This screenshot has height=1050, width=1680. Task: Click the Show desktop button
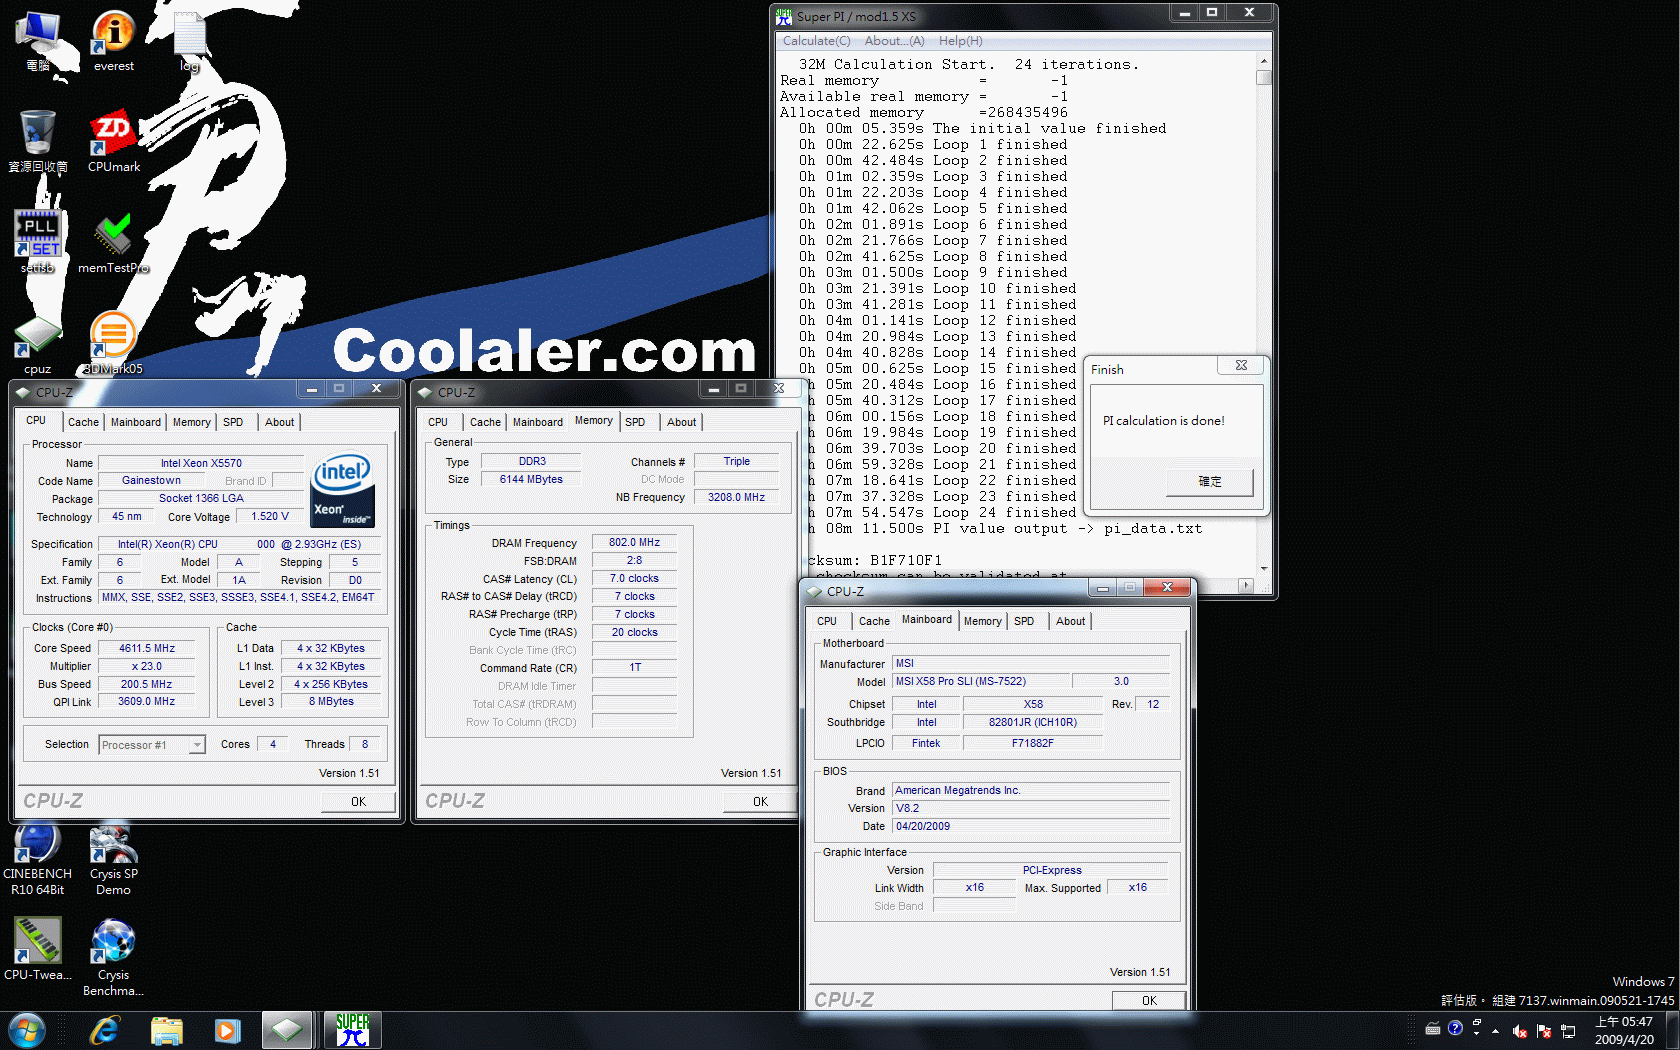click(1672, 1030)
